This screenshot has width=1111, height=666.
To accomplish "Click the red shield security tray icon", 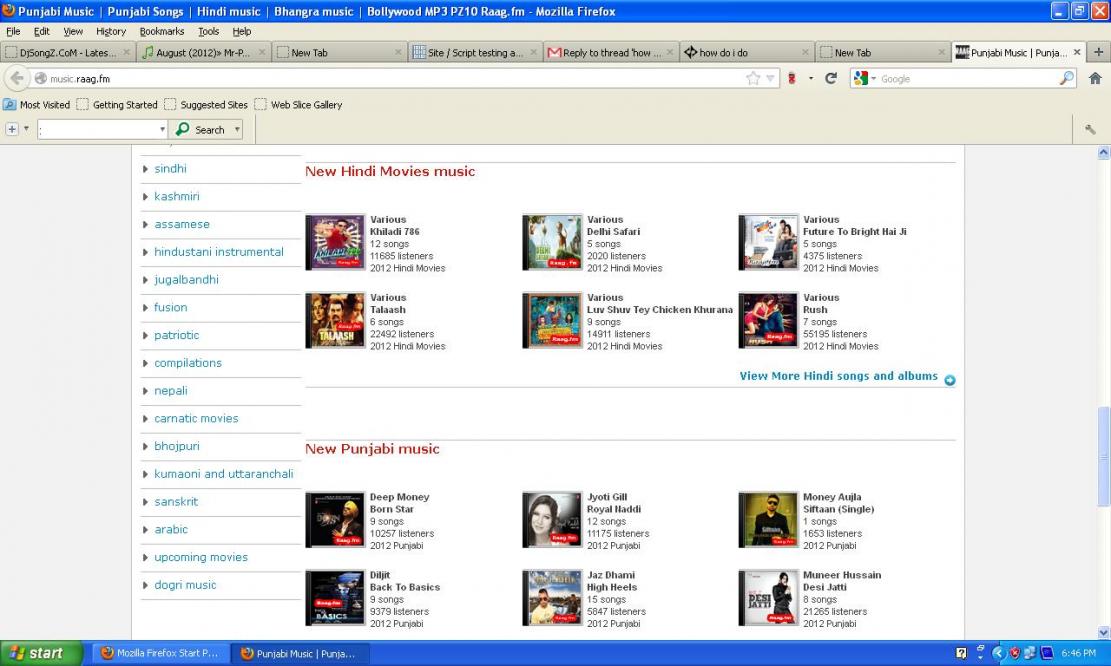I will point(1015,653).
